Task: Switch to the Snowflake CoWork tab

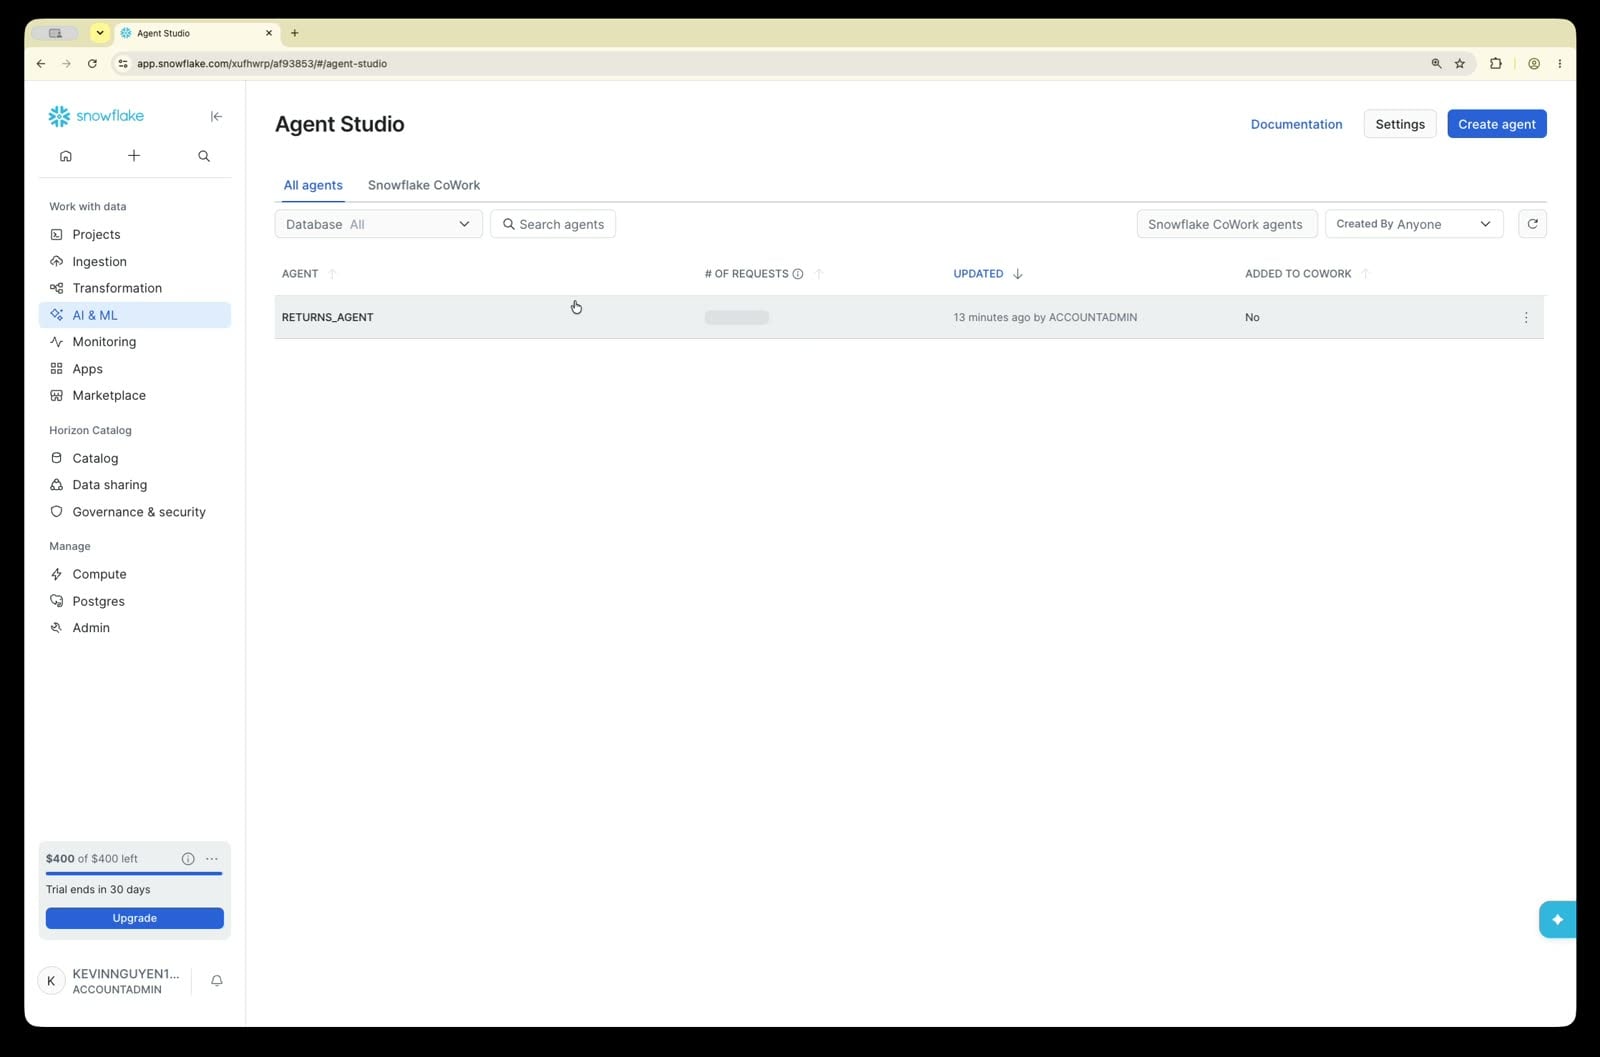Action: coord(424,185)
